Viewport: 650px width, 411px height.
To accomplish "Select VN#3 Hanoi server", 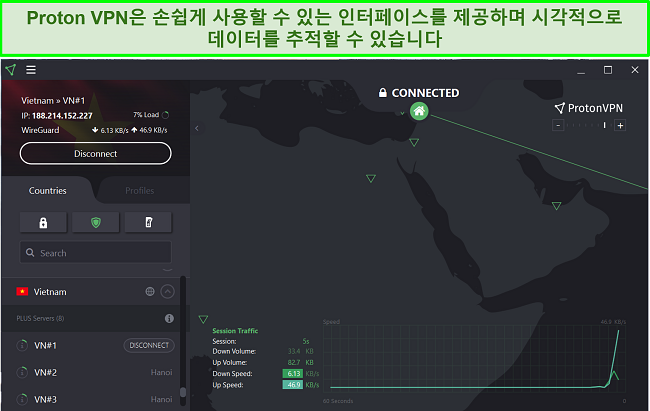I will point(92,399).
